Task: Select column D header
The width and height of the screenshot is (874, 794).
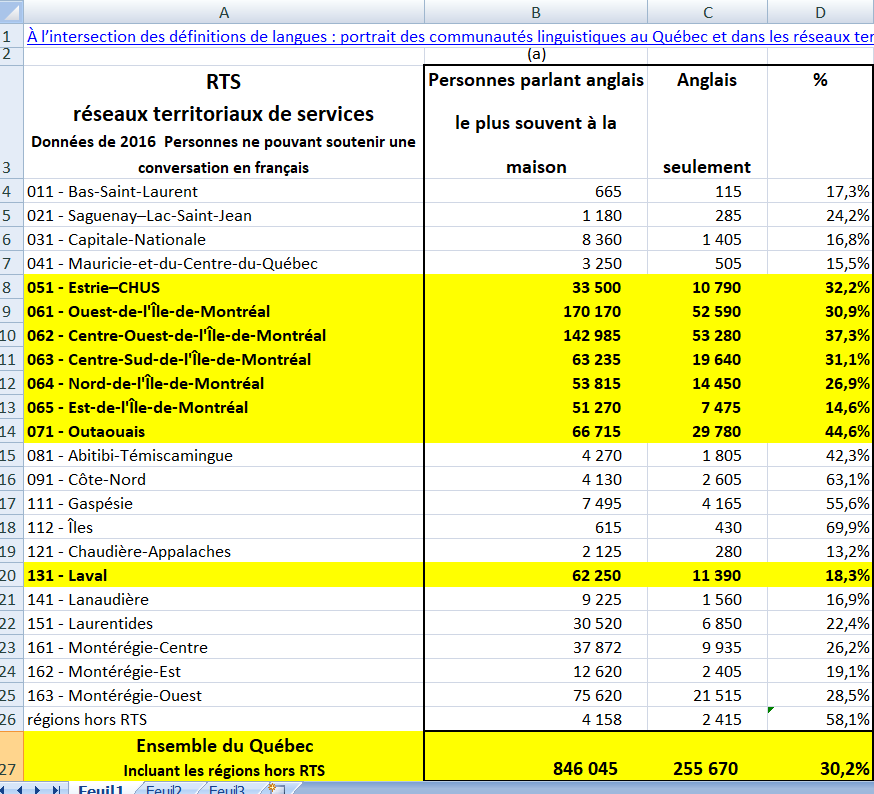Action: pyautogui.click(x=820, y=12)
